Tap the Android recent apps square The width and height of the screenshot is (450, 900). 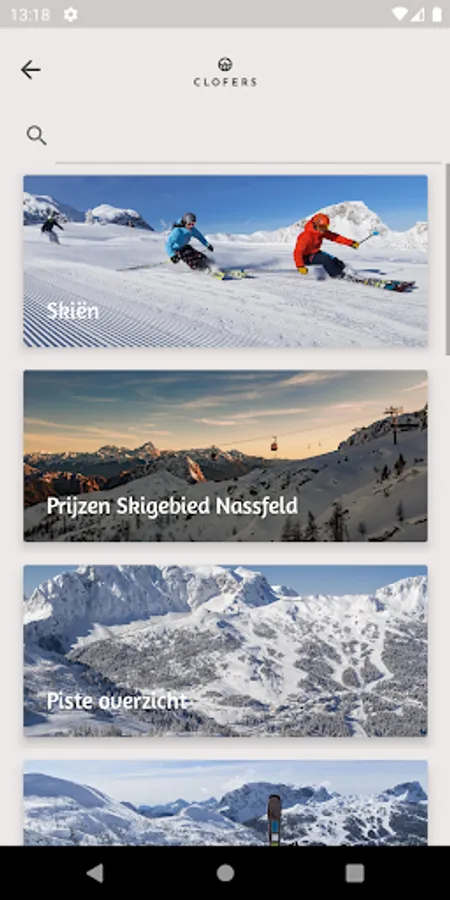pyautogui.click(x=355, y=873)
